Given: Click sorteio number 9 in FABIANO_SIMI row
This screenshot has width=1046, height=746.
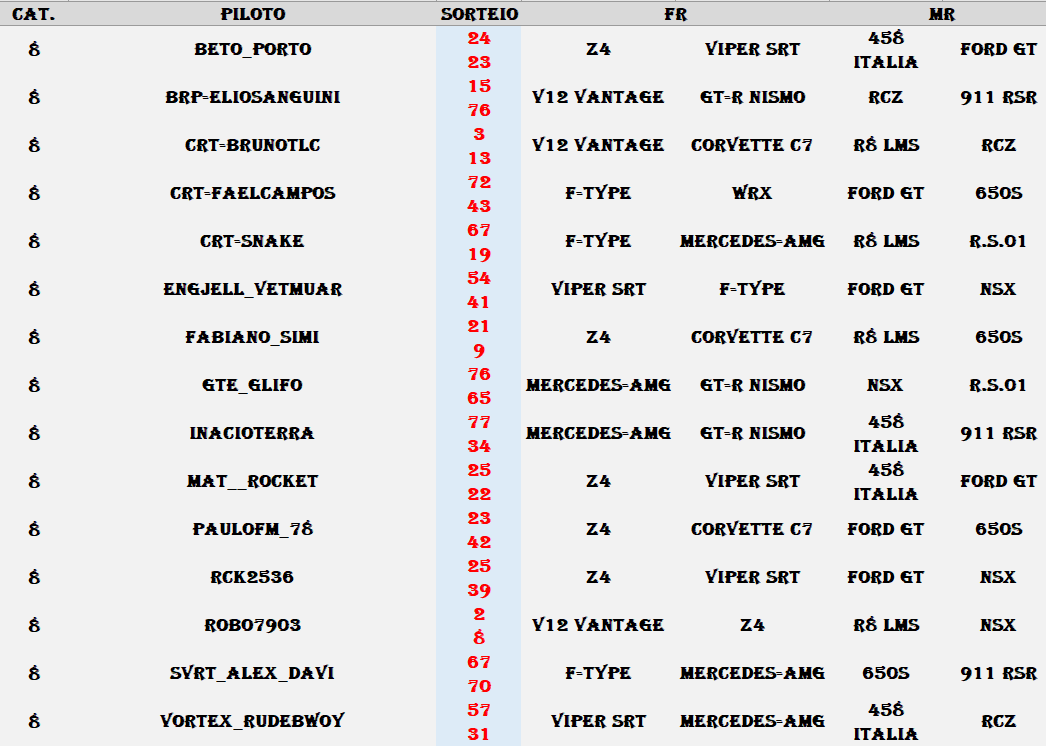Looking at the screenshot, I should tap(479, 350).
